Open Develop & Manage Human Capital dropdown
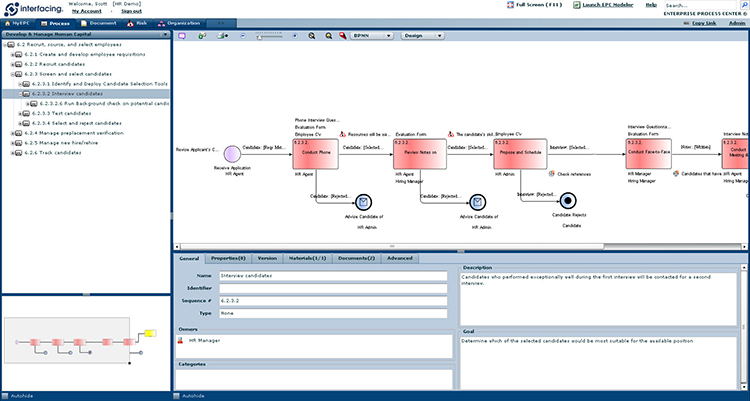The image size is (750, 401). tap(165, 34)
